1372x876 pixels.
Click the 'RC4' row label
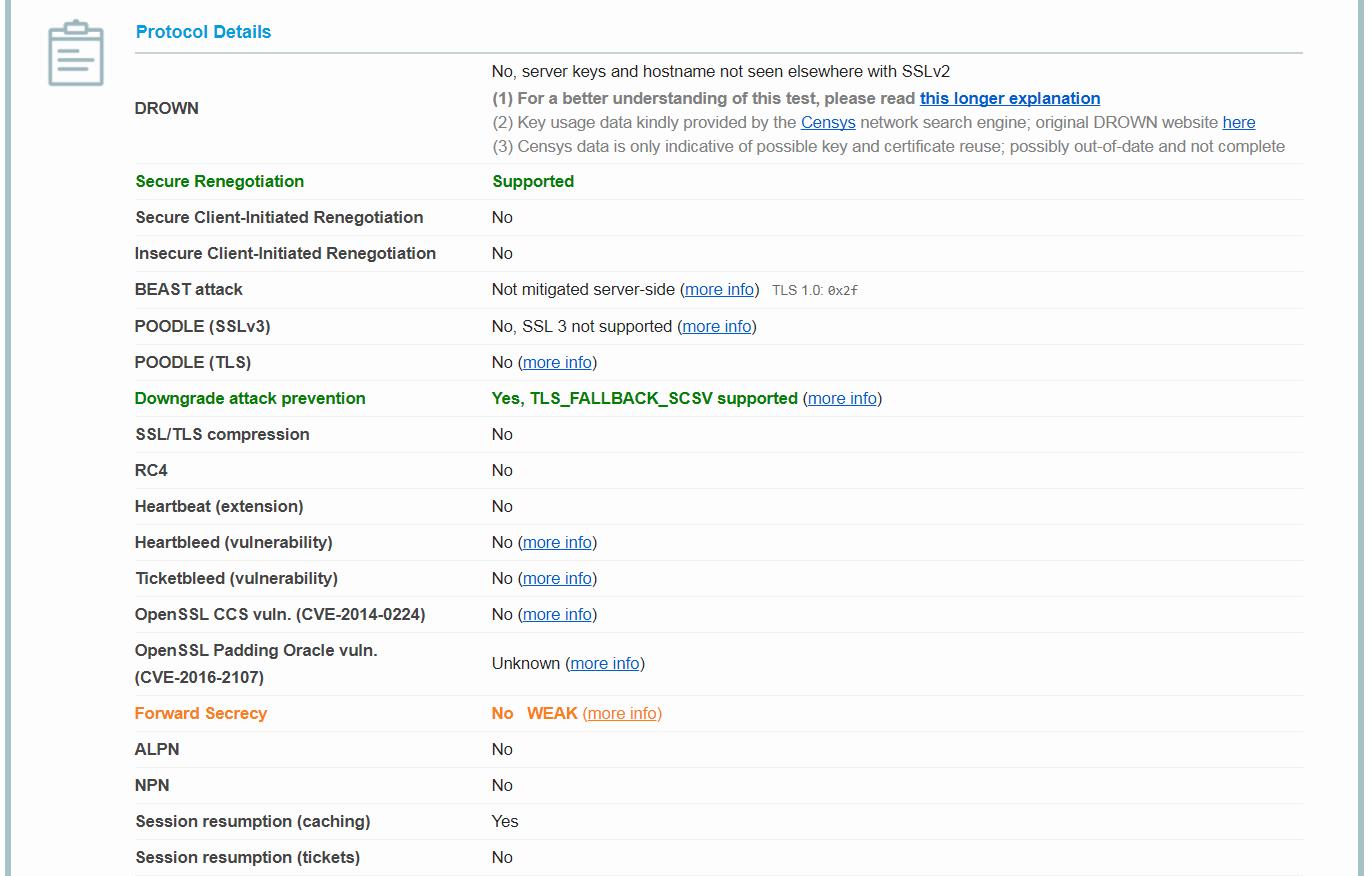coord(151,470)
